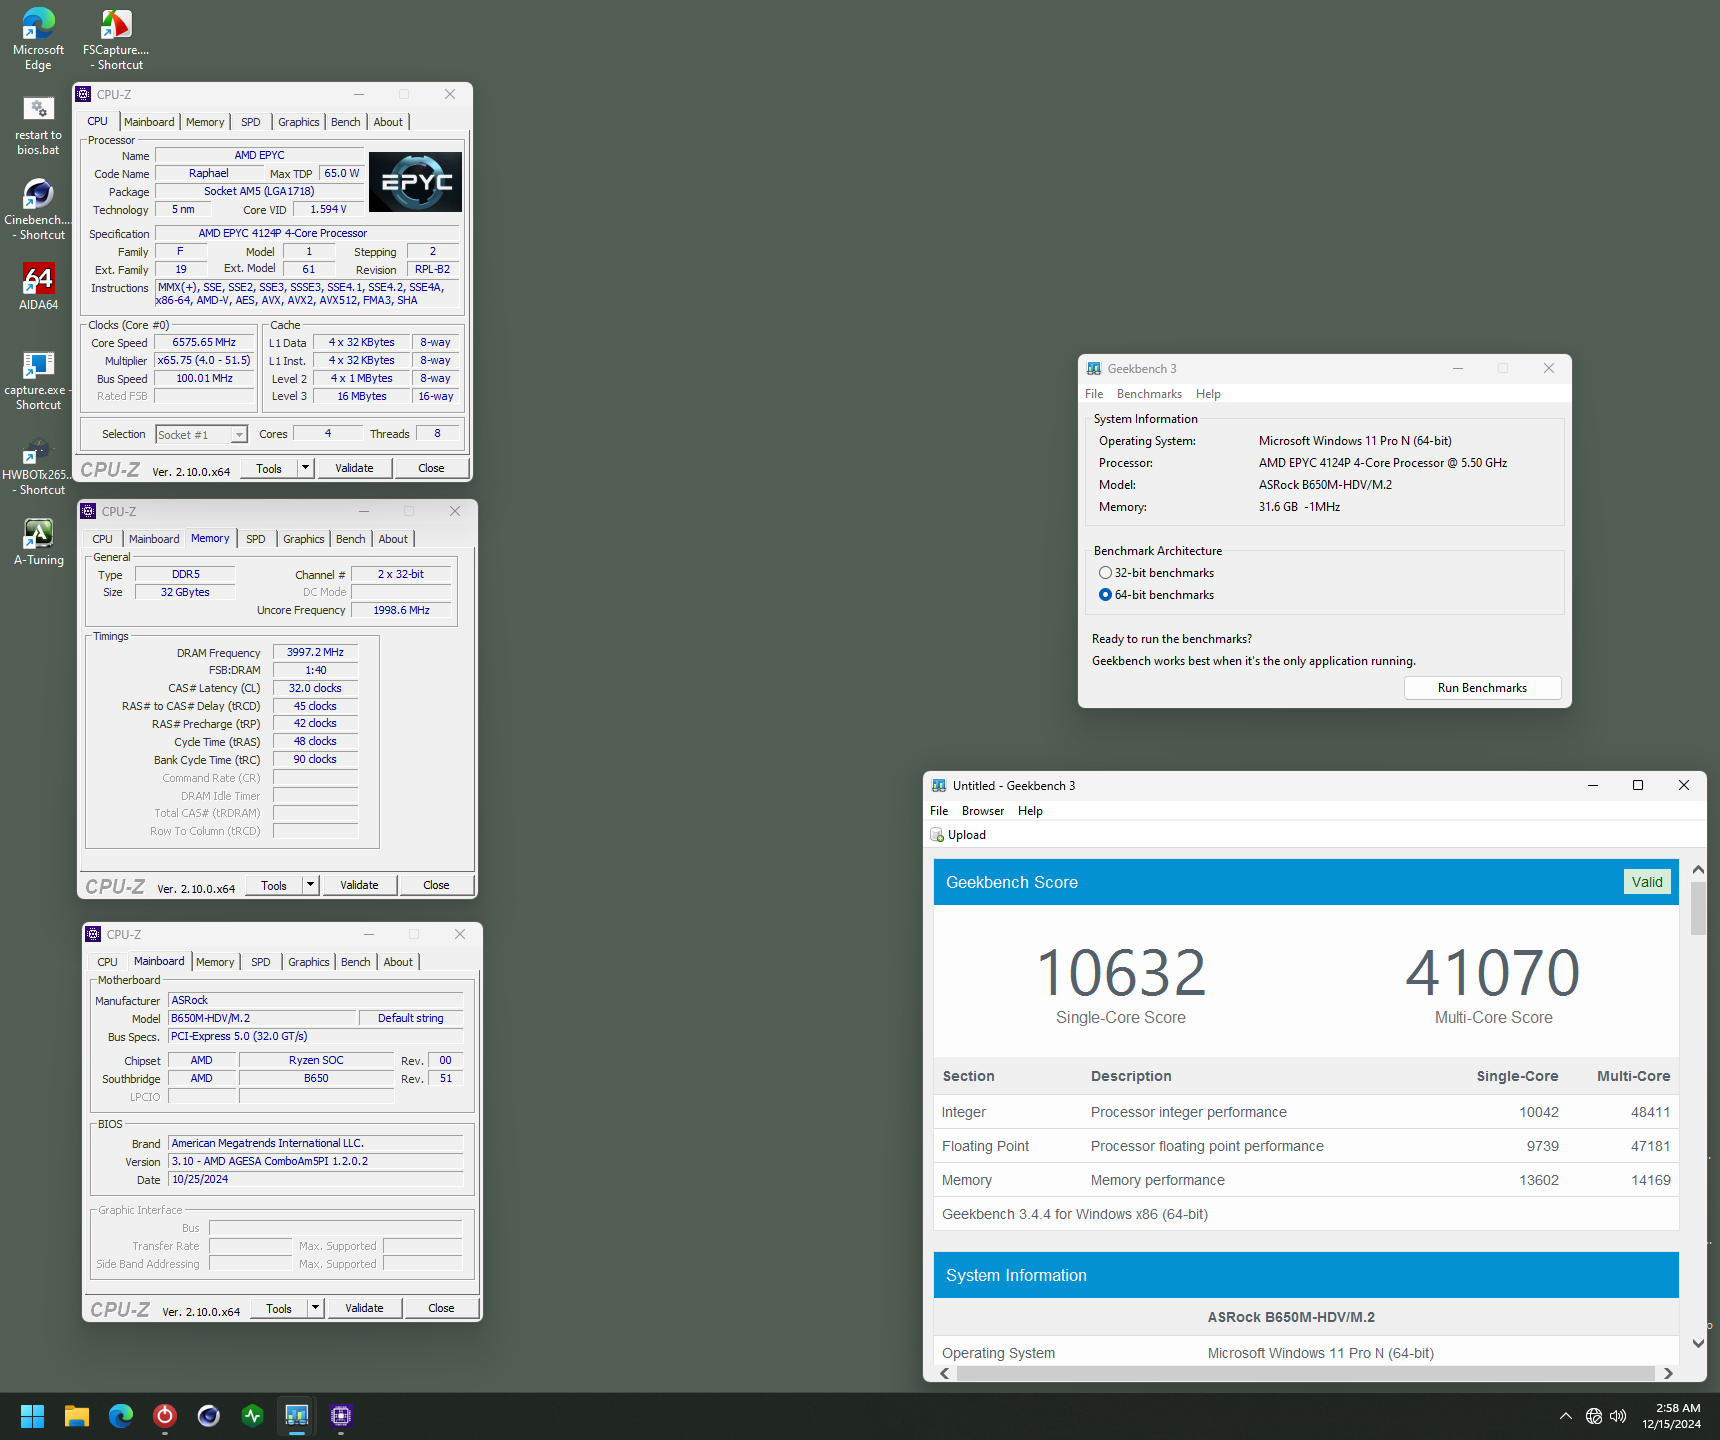Click scroll left arrow in Geekbench results
The height and width of the screenshot is (1440, 1720).
[945, 1373]
